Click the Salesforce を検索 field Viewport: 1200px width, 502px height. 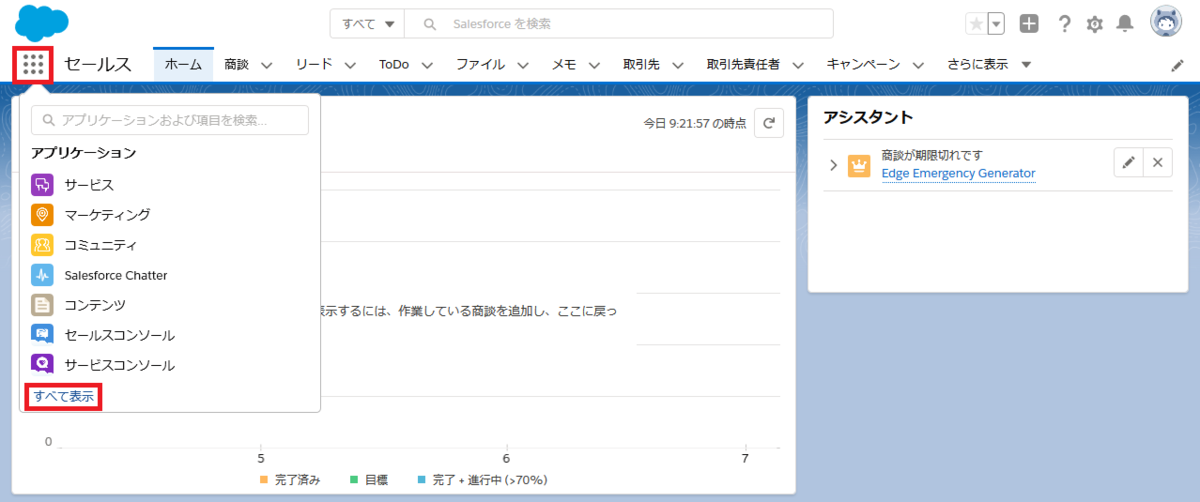619,23
